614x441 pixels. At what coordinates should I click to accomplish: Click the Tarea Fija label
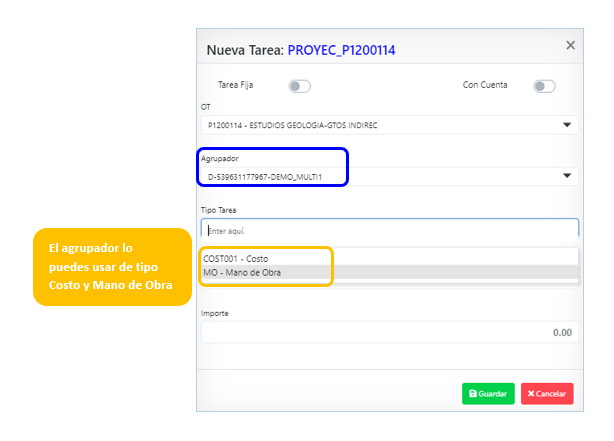[235, 85]
